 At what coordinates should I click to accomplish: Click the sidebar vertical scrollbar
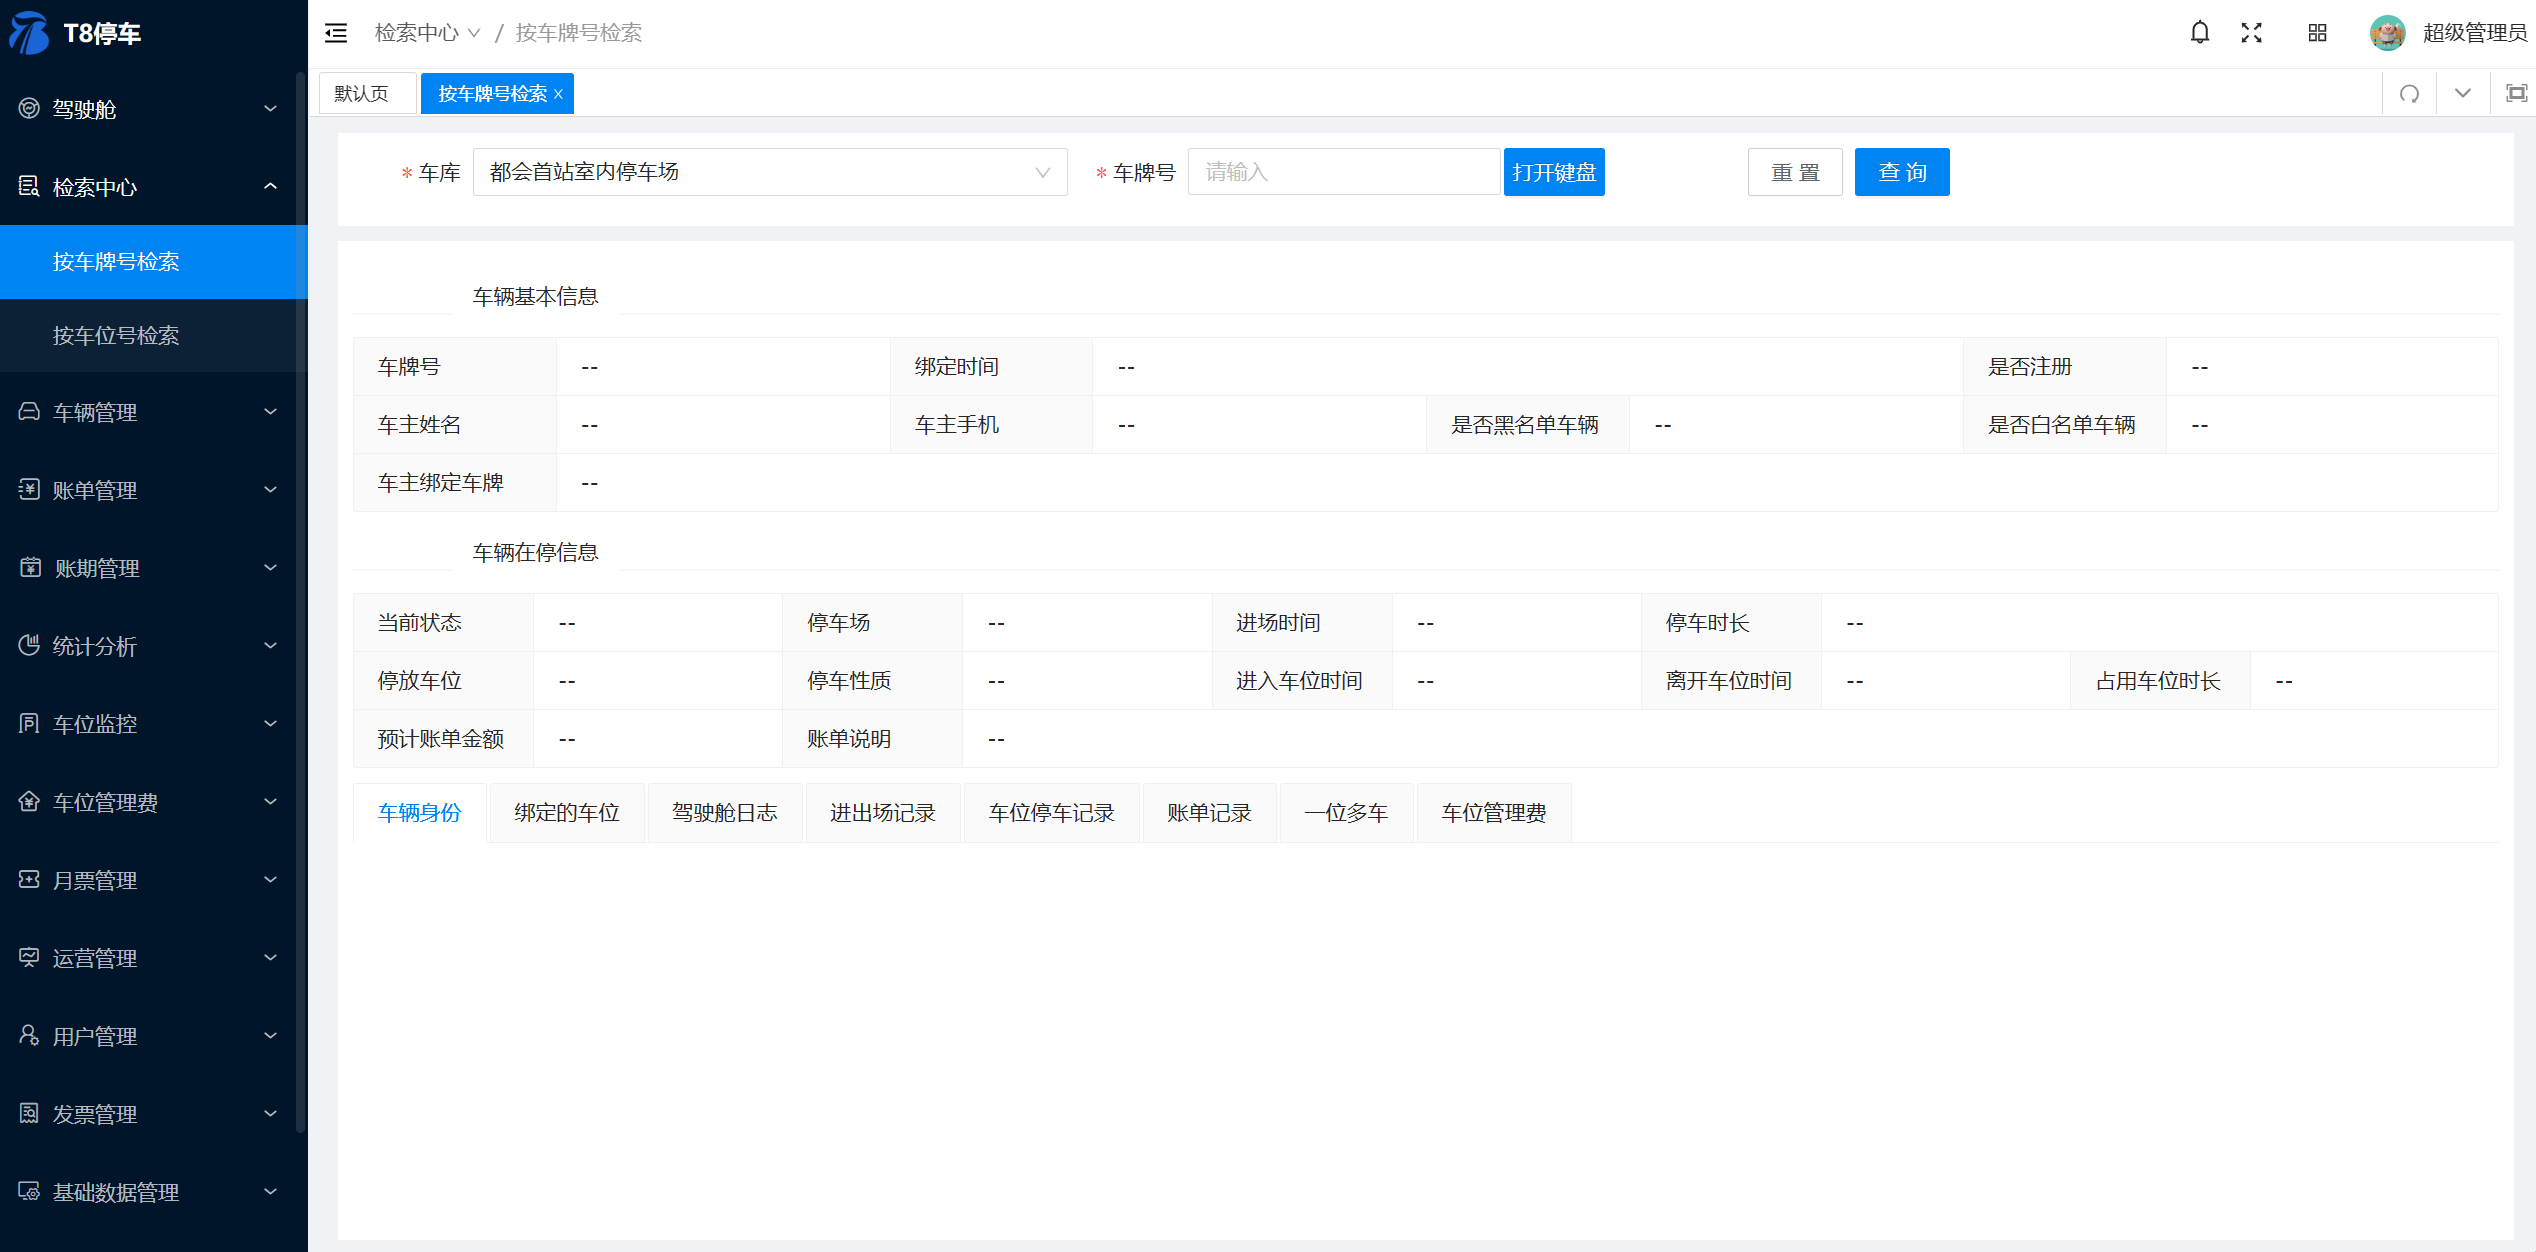click(x=300, y=600)
